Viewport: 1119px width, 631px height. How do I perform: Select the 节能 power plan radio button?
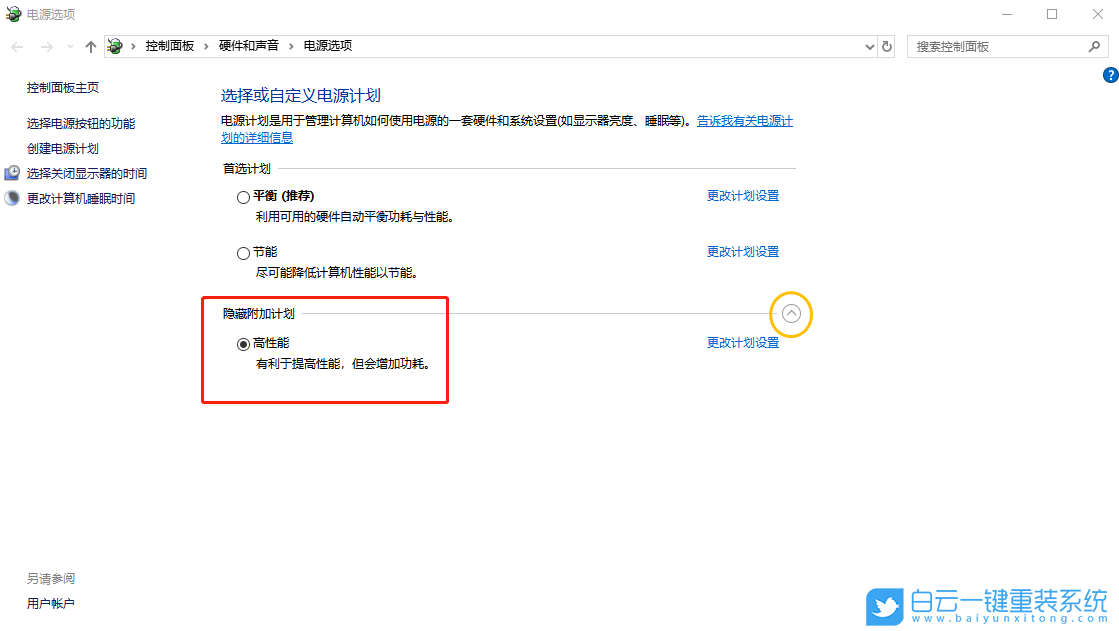tap(243, 252)
